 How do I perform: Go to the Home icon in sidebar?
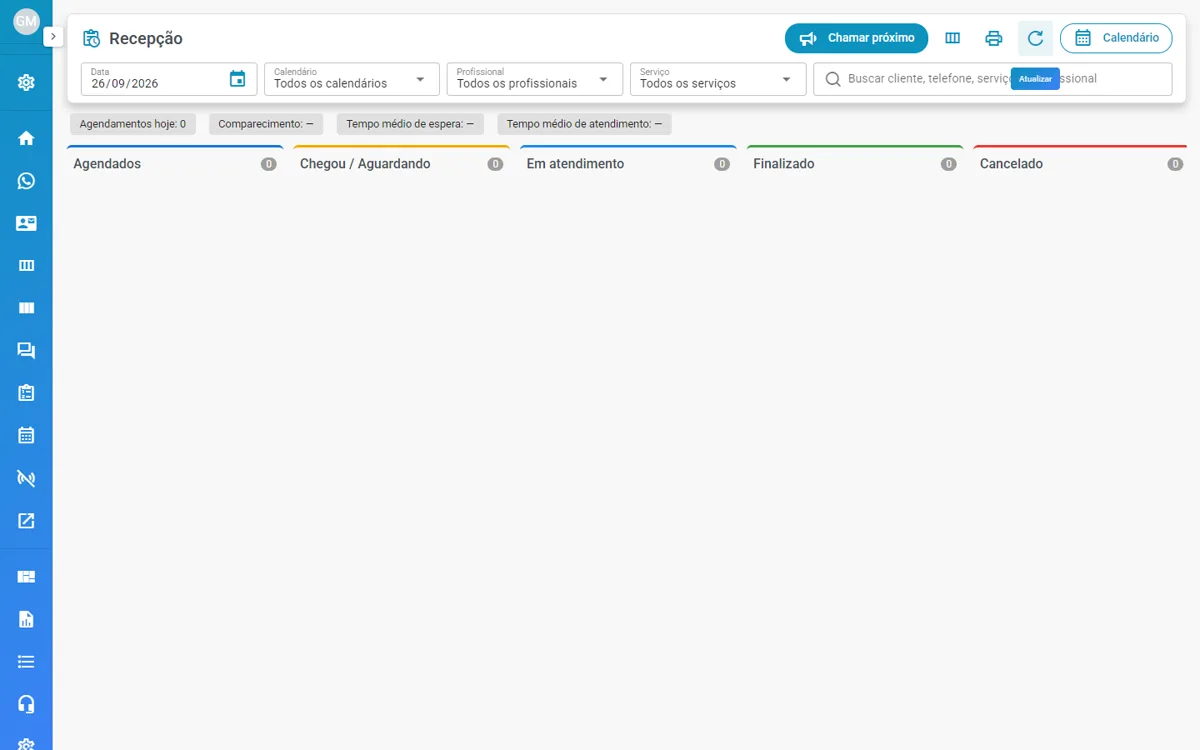26,138
